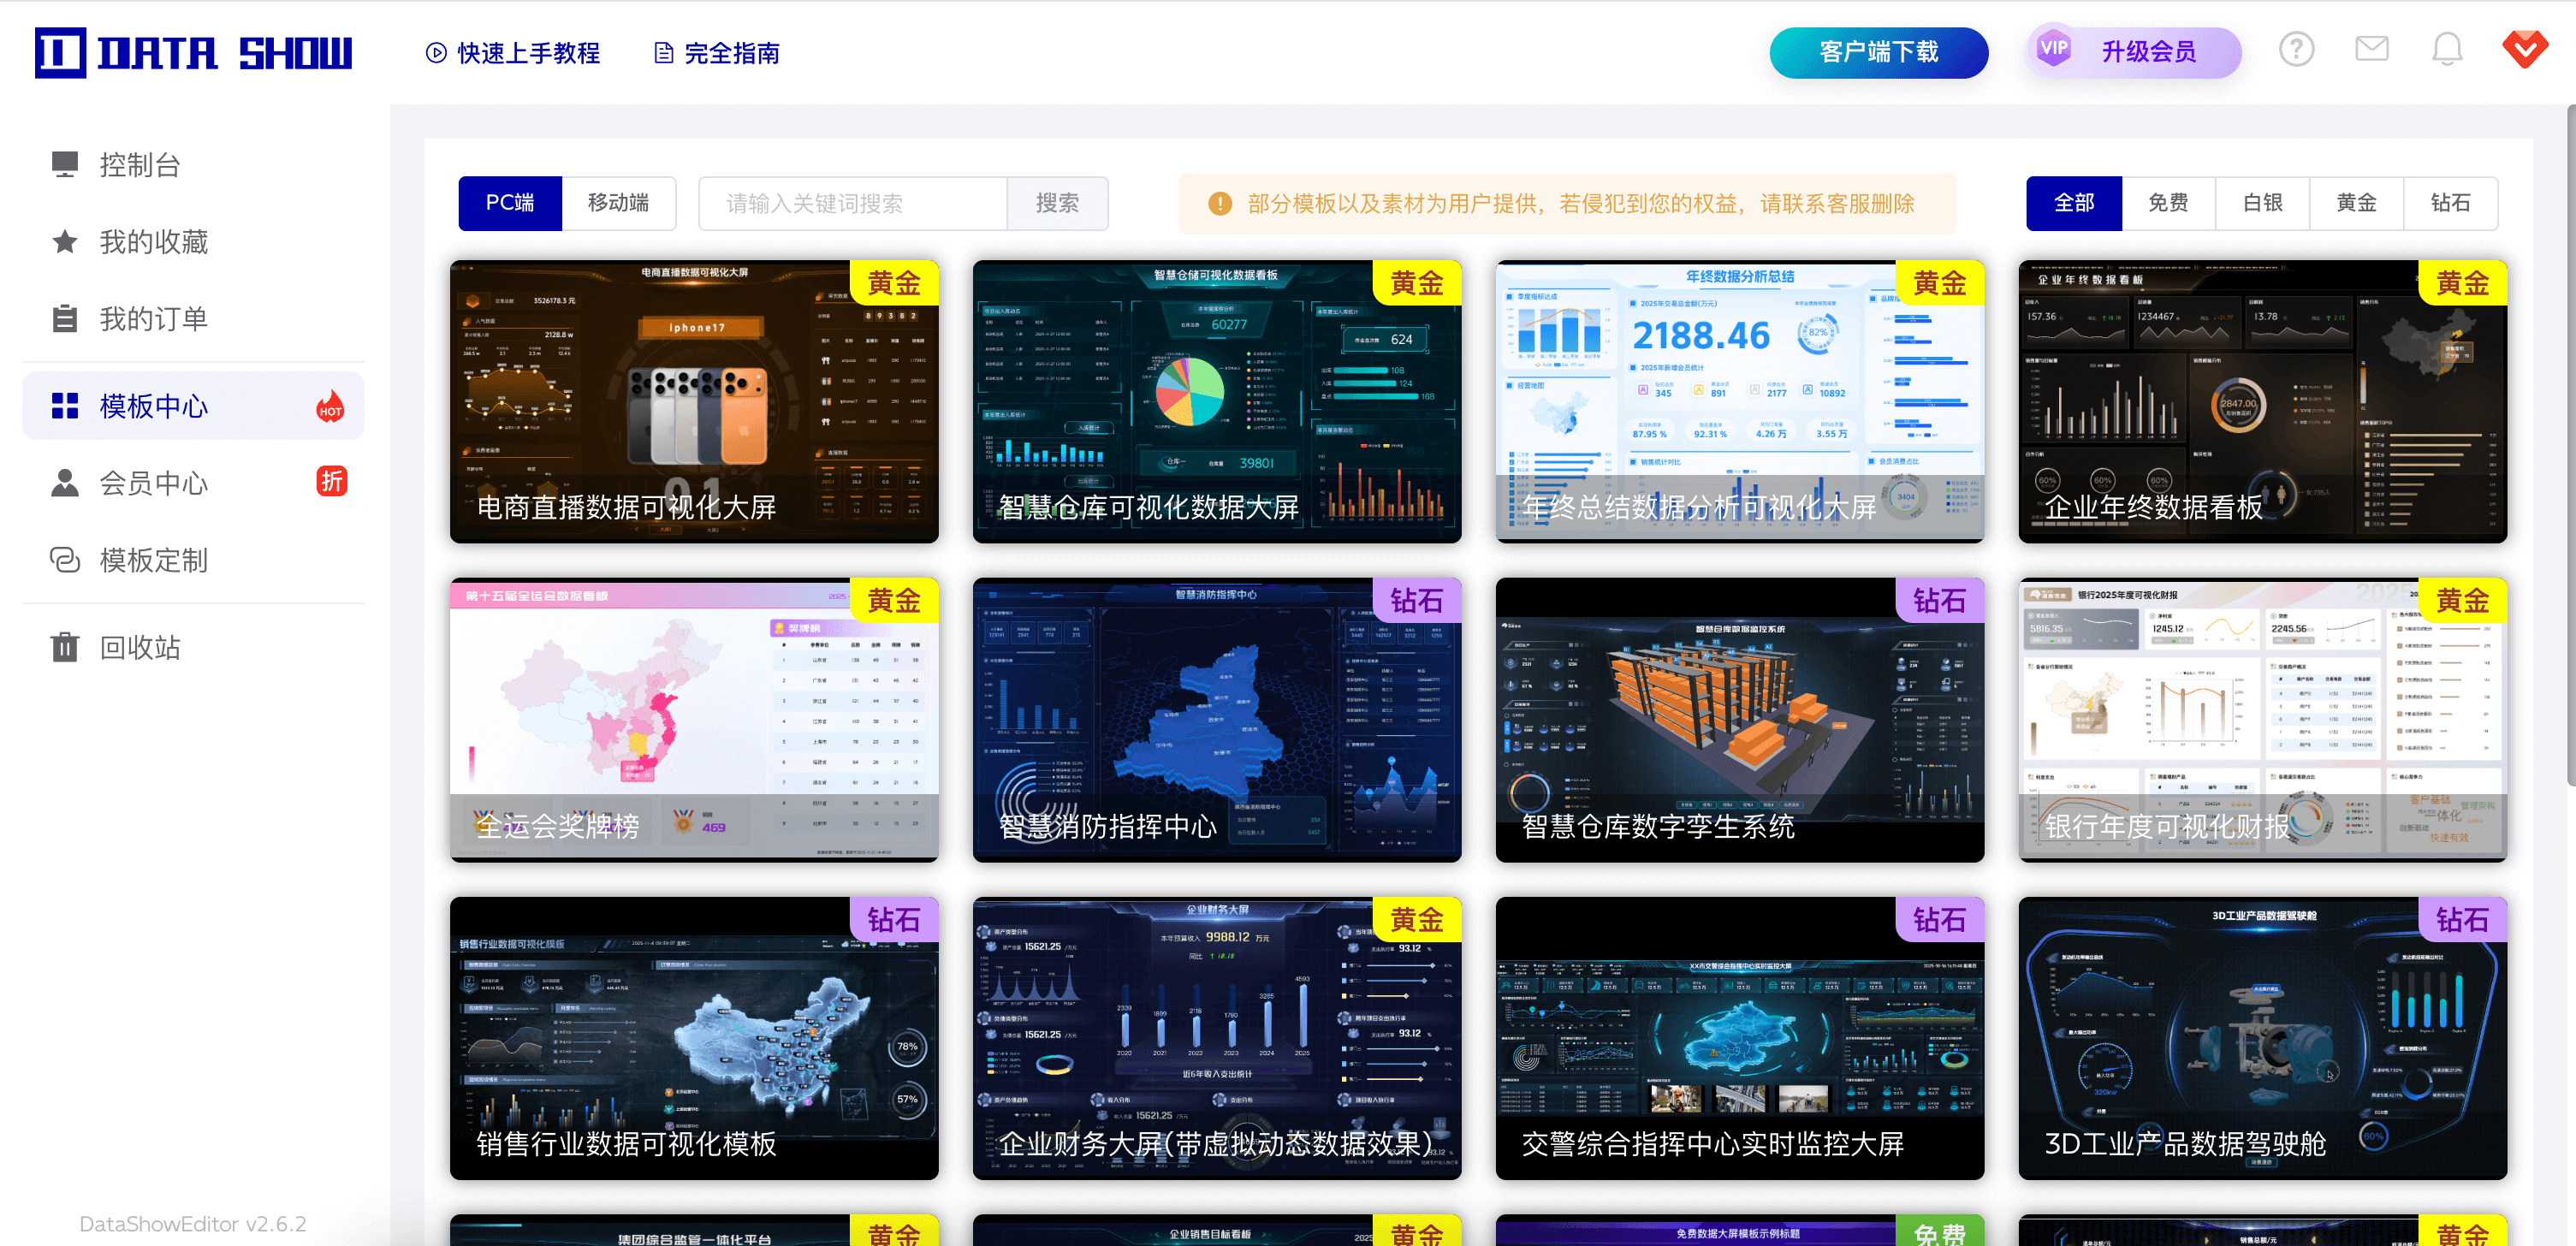Click the 折 discount badge
The image size is (2576, 1246).
click(331, 482)
